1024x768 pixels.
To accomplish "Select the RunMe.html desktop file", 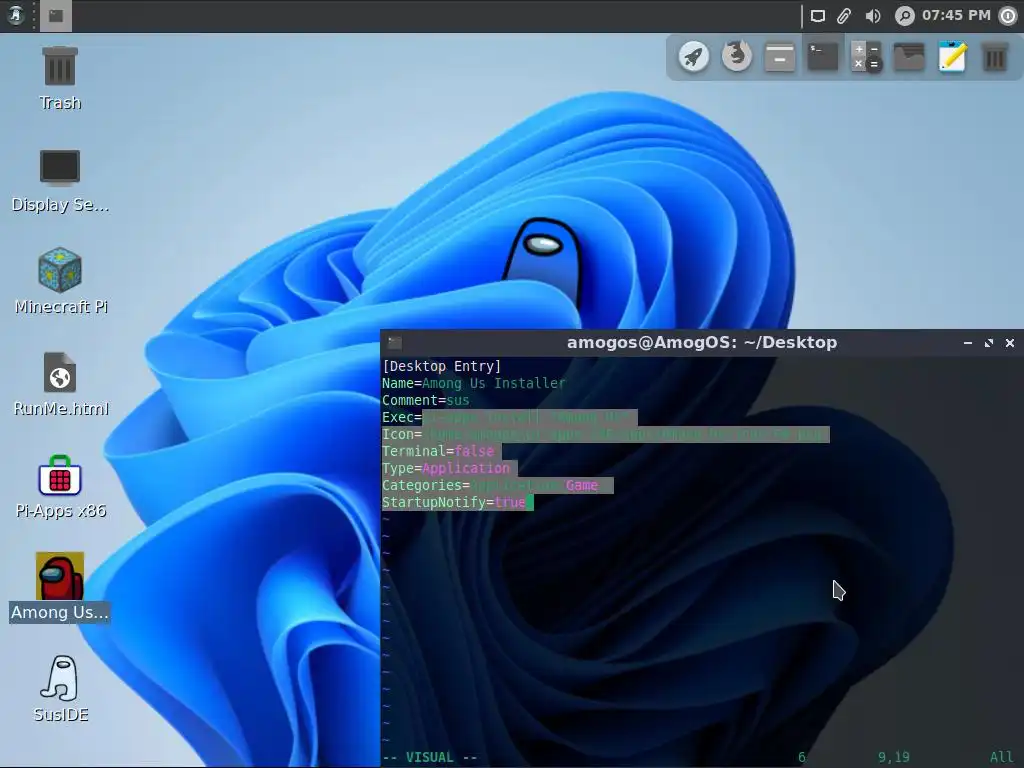I will coord(60,385).
